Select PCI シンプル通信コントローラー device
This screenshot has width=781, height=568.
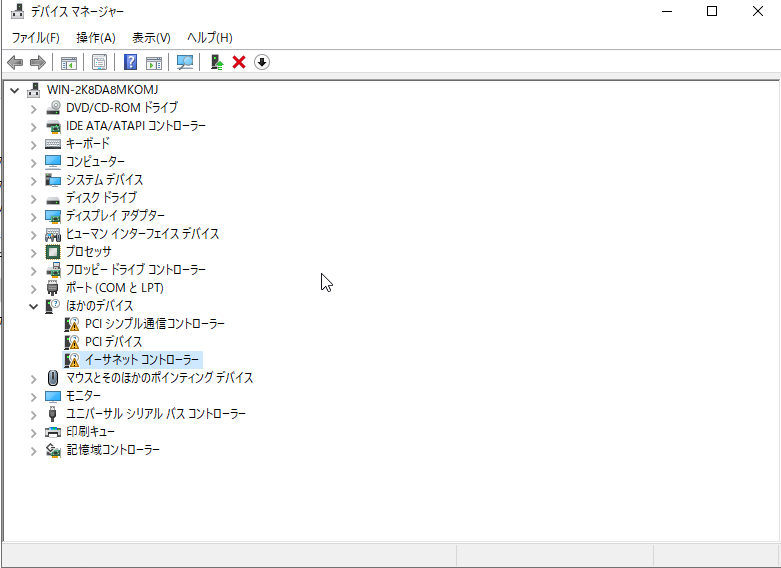pos(155,324)
